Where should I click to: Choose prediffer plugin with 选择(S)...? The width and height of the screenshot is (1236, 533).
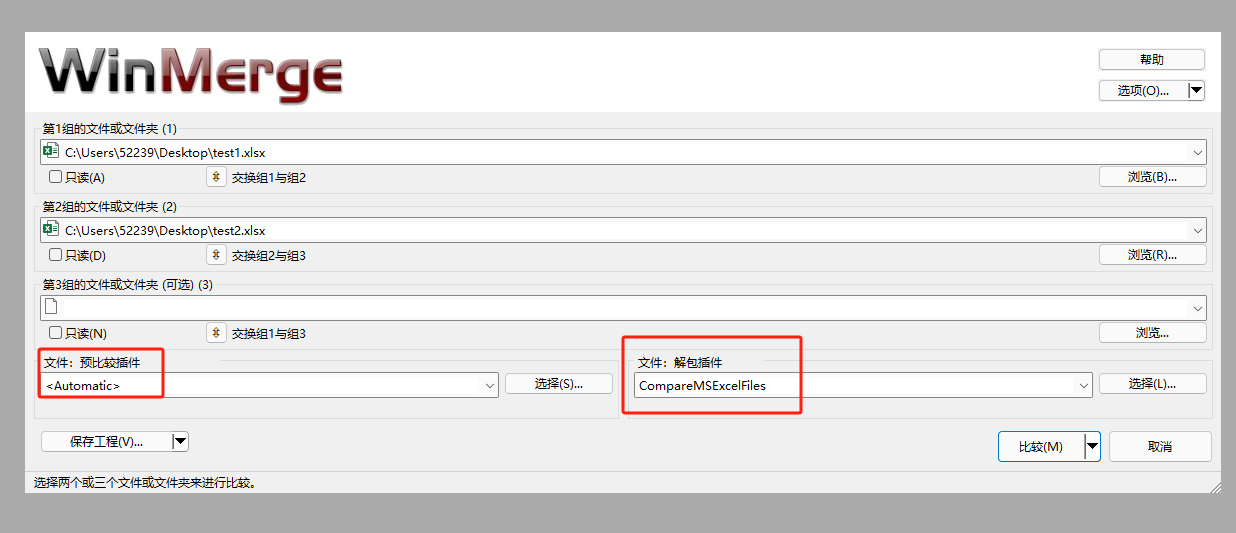coord(558,383)
